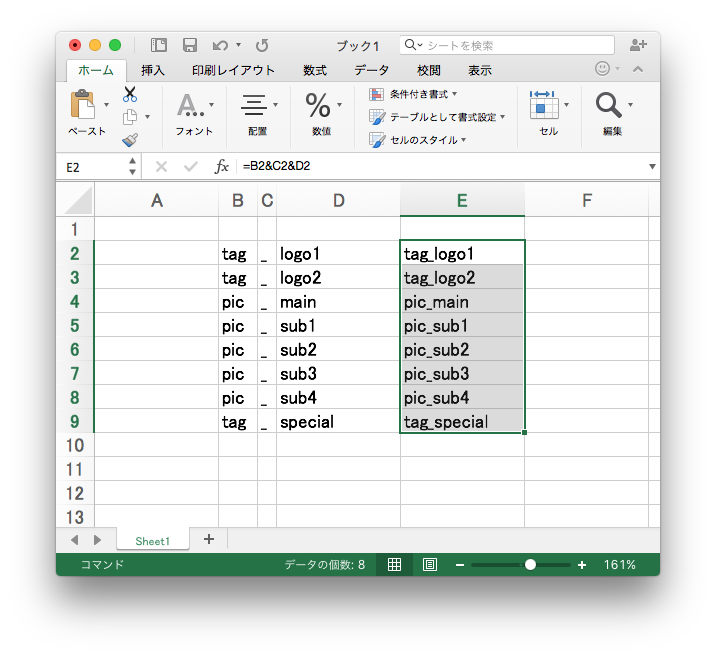This screenshot has height=656, width=716.
Task: Open the Review (校閲) tab
Action: pyautogui.click(x=429, y=70)
